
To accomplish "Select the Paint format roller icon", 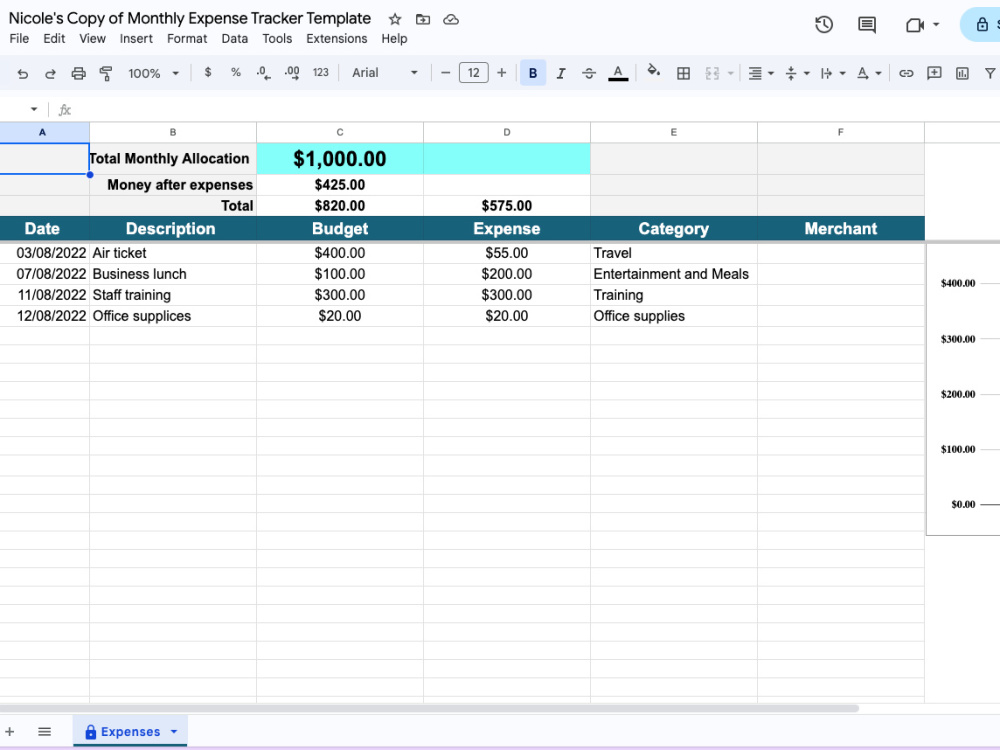I will 106,73.
